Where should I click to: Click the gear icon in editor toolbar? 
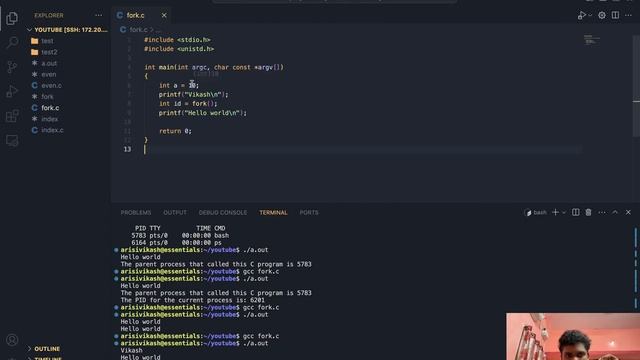602,15
